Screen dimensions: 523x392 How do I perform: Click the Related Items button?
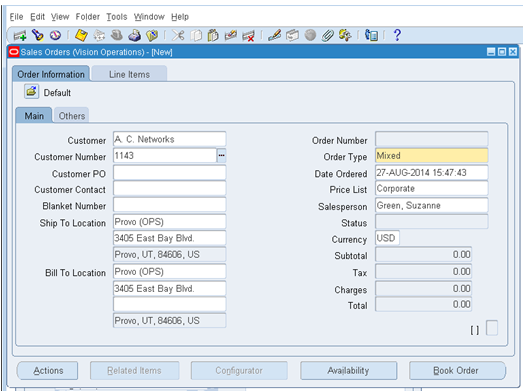[134, 371]
